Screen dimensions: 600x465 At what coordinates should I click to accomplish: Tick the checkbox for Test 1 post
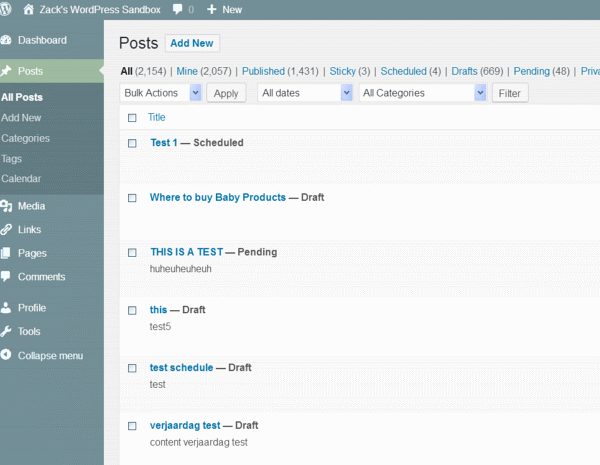(131, 143)
